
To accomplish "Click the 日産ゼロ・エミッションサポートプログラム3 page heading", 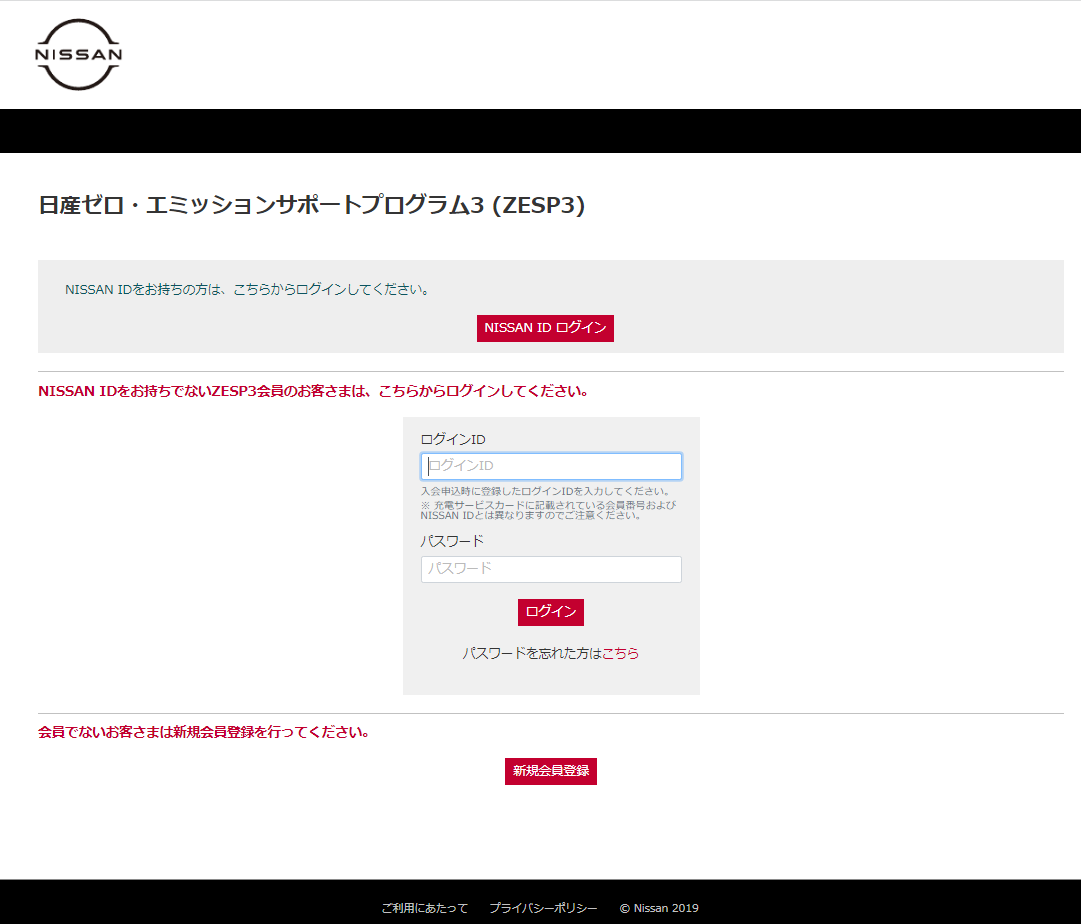I will 311,205.
